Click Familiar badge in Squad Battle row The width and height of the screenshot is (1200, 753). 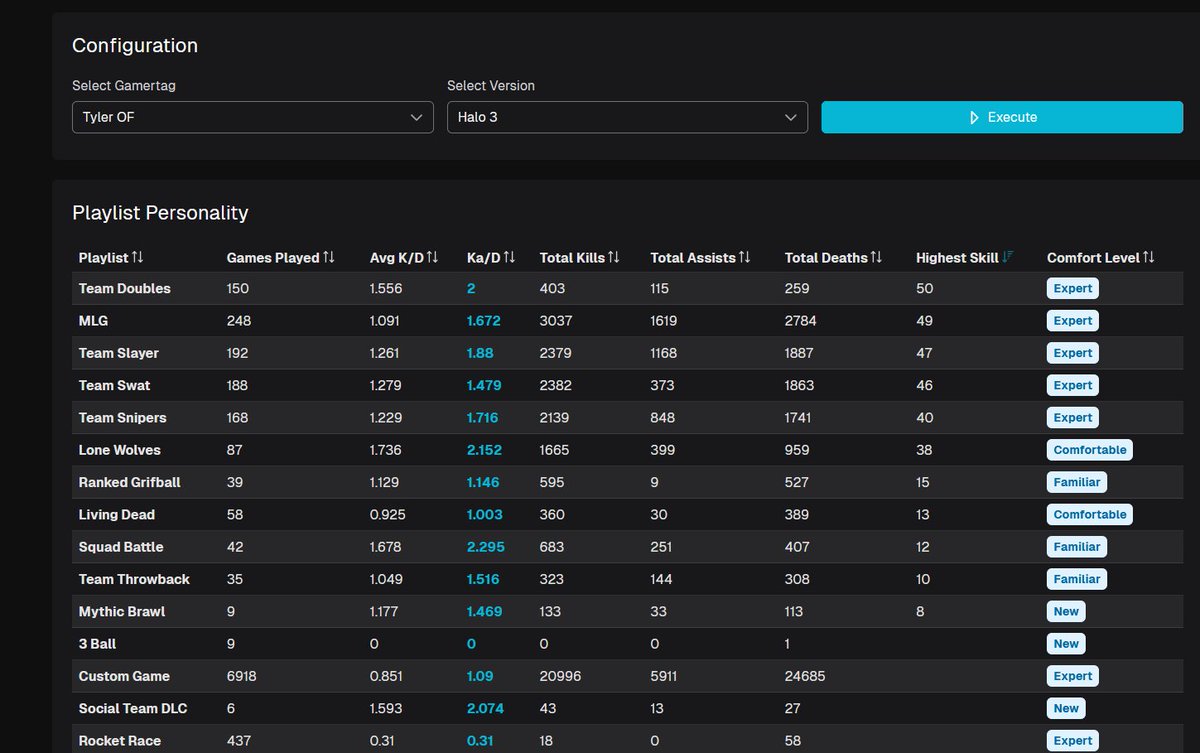(x=1076, y=547)
